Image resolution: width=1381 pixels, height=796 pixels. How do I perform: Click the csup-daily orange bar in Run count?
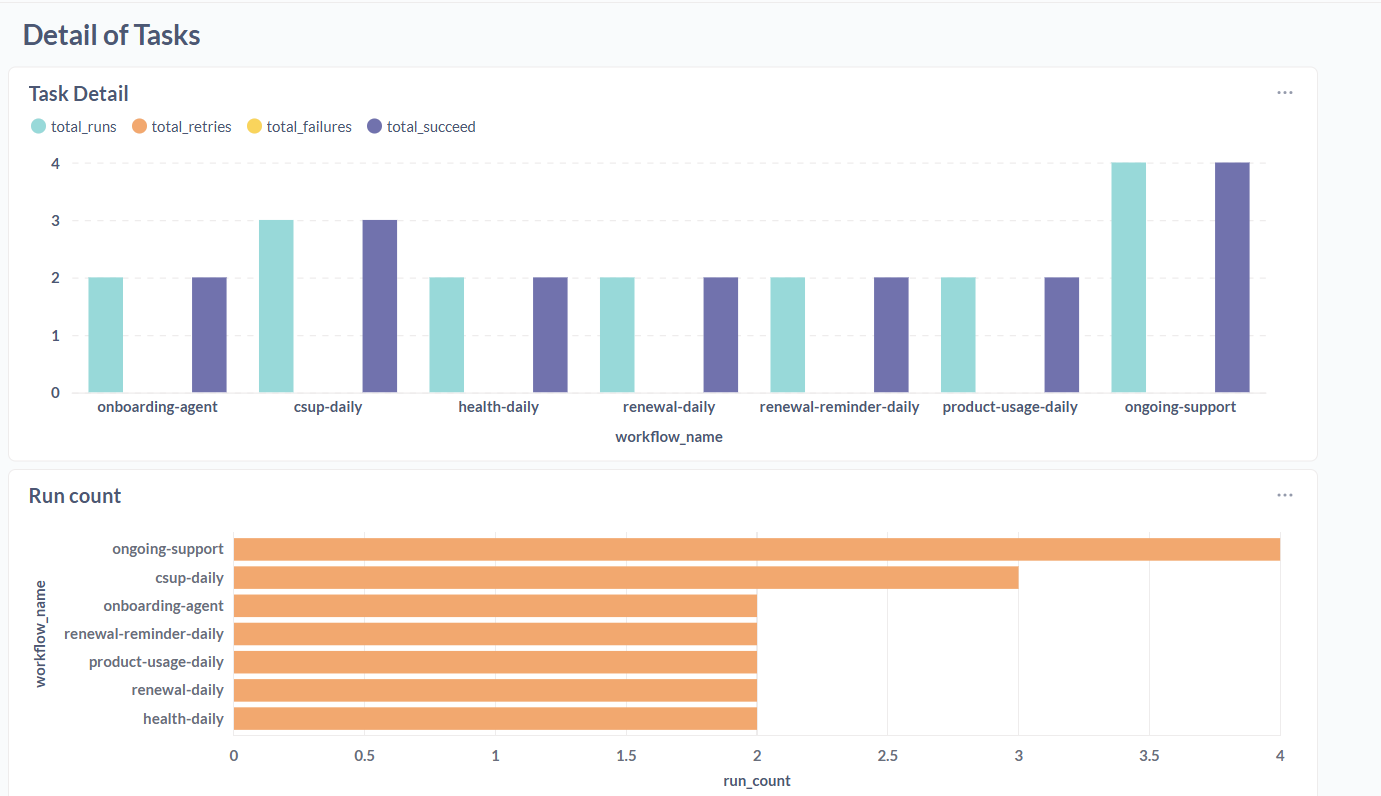point(625,578)
